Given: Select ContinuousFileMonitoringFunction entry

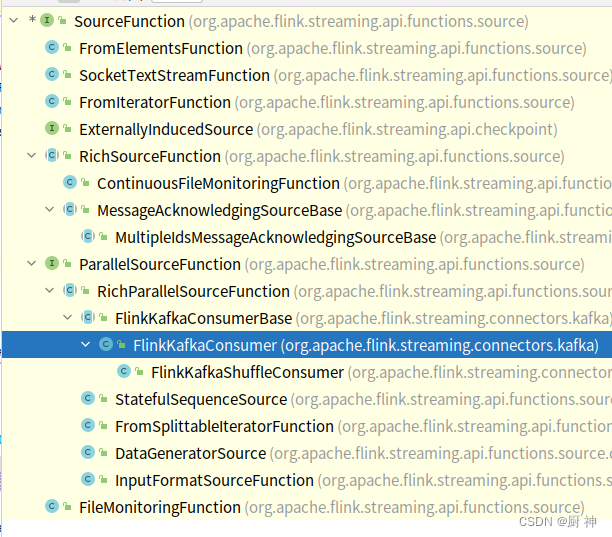Looking at the screenshot, I should 218,183.
